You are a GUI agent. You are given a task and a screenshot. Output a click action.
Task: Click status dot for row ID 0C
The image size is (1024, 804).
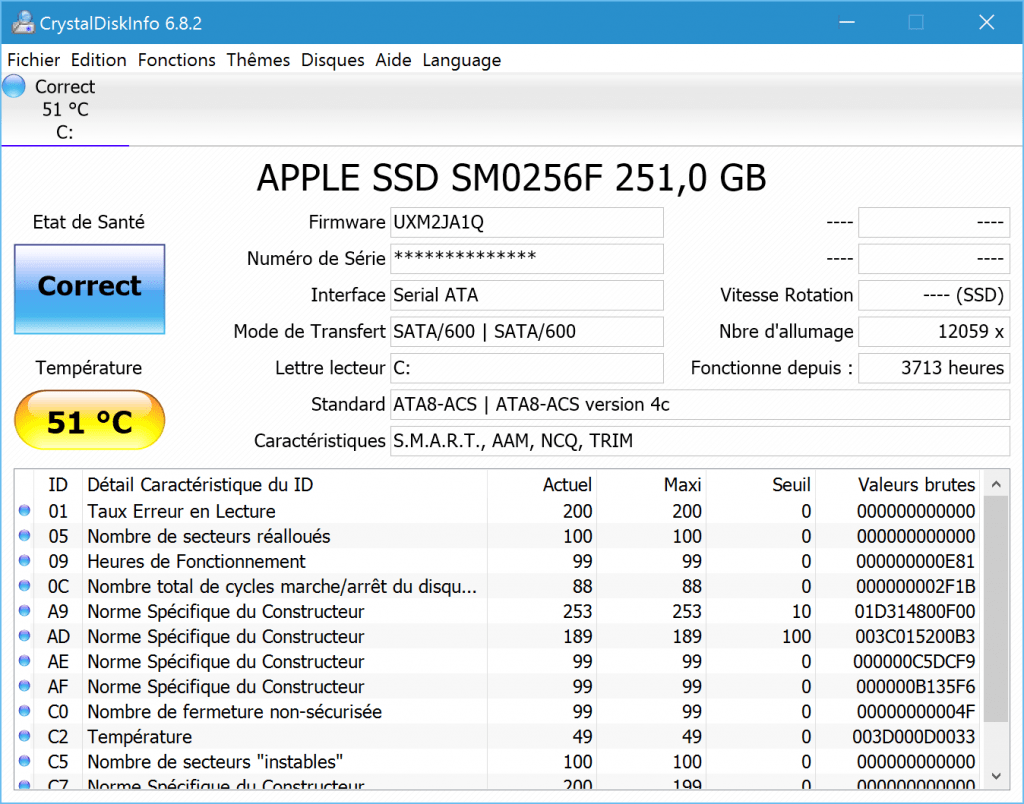tap(25, 586)
